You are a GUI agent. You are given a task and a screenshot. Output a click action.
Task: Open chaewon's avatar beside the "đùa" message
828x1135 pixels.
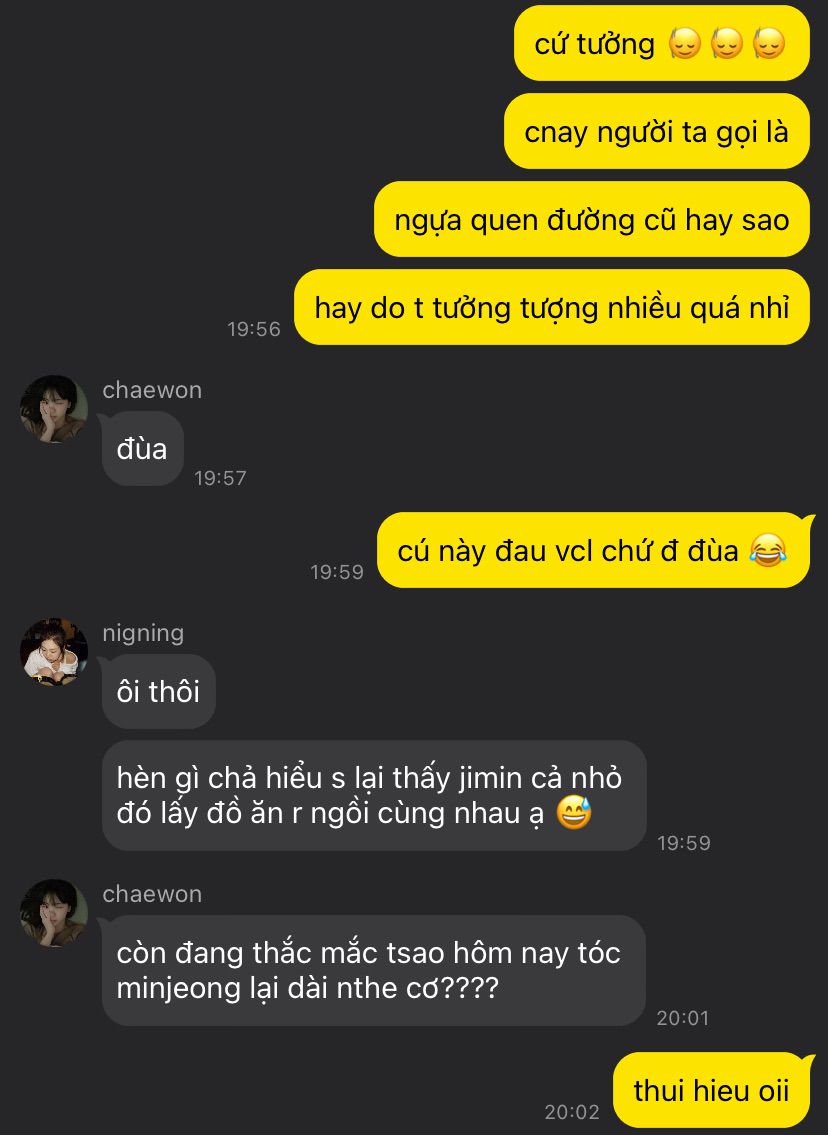[54, 409]
